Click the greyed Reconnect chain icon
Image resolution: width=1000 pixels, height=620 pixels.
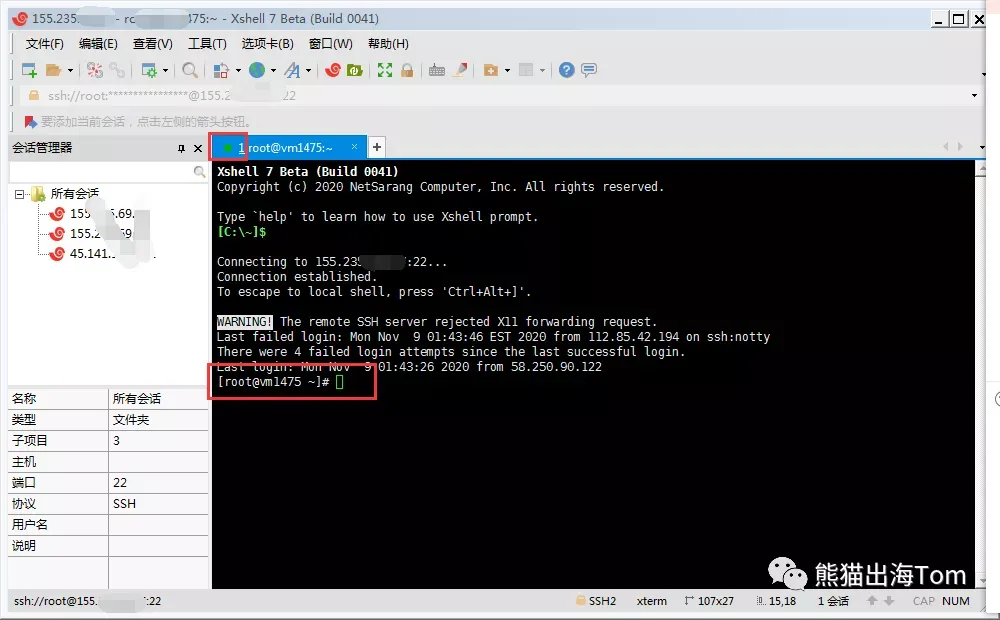[117, 70]
